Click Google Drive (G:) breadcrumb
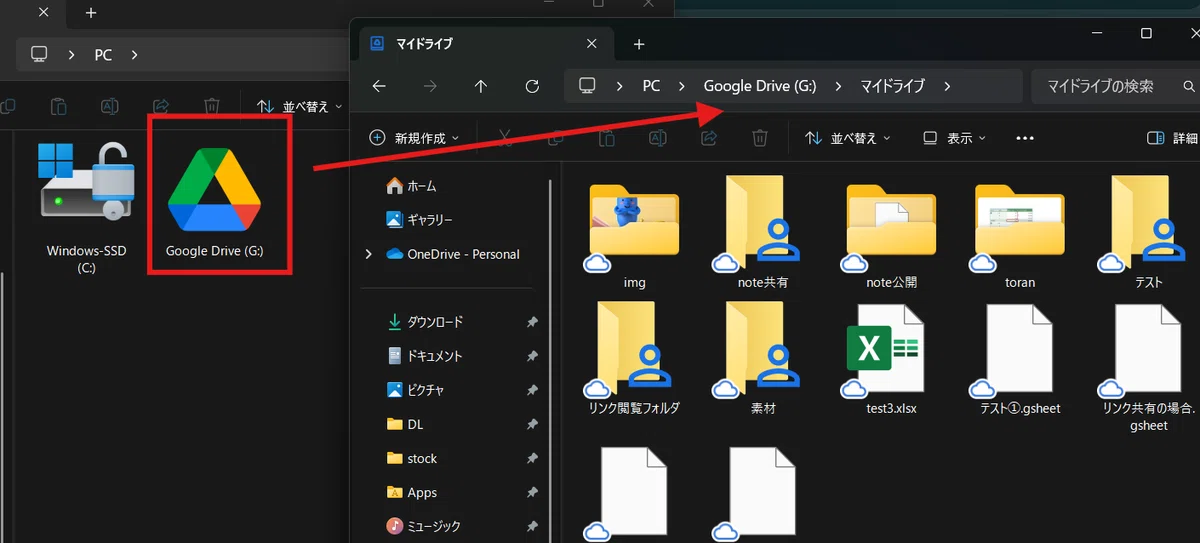1200x543 pixels. point(760,86)
